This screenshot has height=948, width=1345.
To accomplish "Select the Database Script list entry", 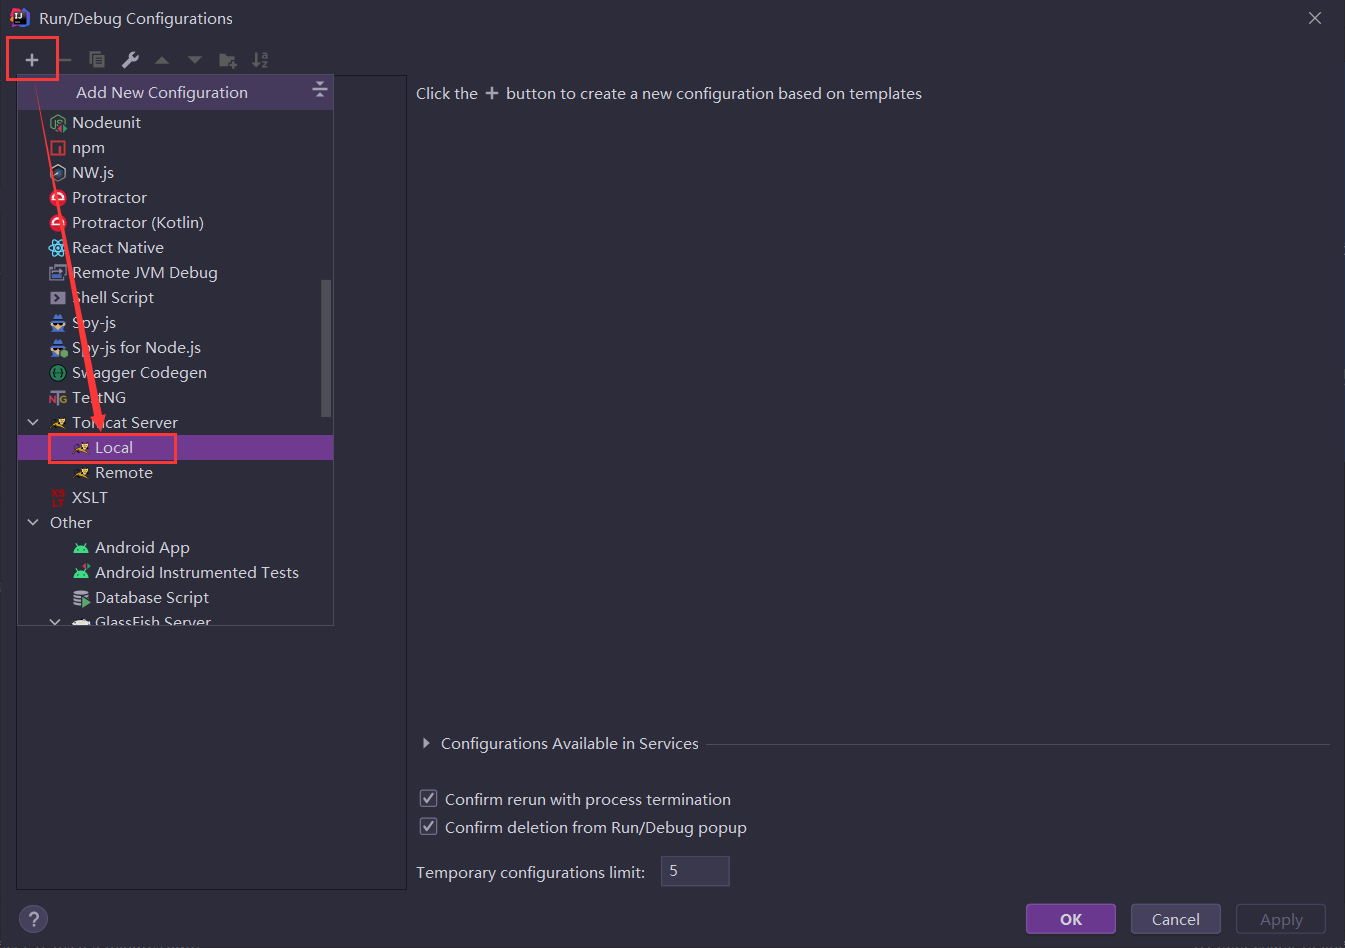I will click(x=175, y=598).
